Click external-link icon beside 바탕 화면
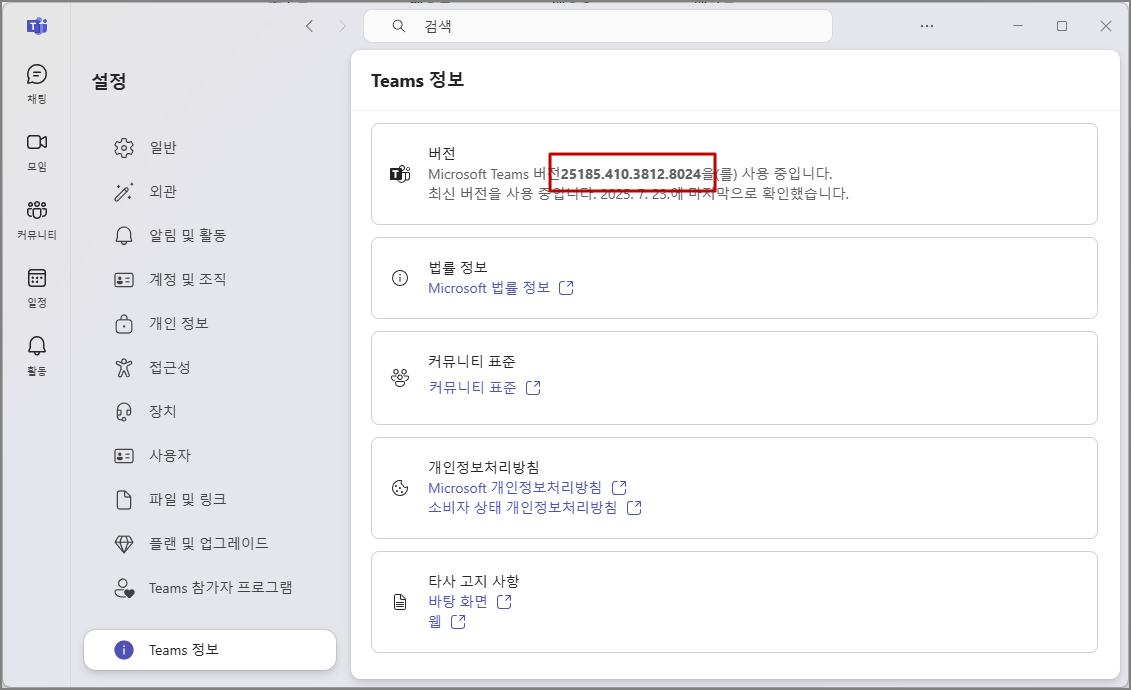The width and height of the screenshot is (1131, 690). [504, 601]
